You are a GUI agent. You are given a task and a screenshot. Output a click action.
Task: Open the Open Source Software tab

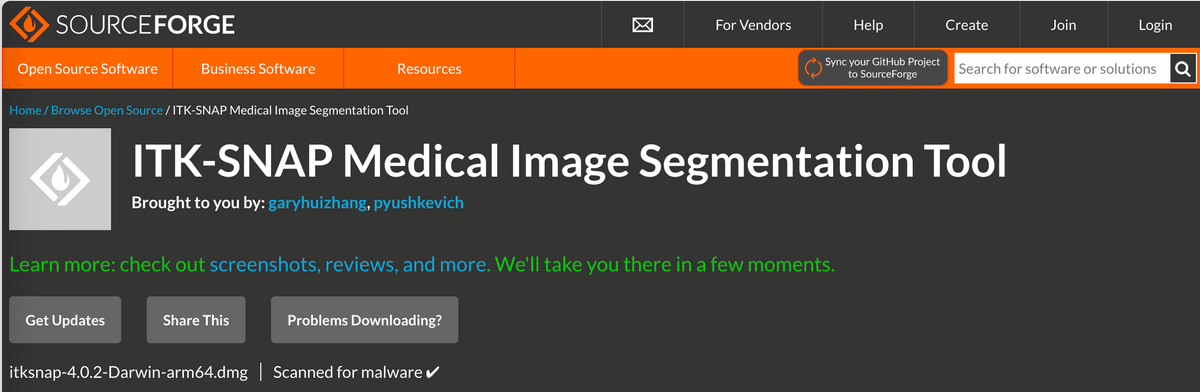pyautogui.click(x=88, y=69)
